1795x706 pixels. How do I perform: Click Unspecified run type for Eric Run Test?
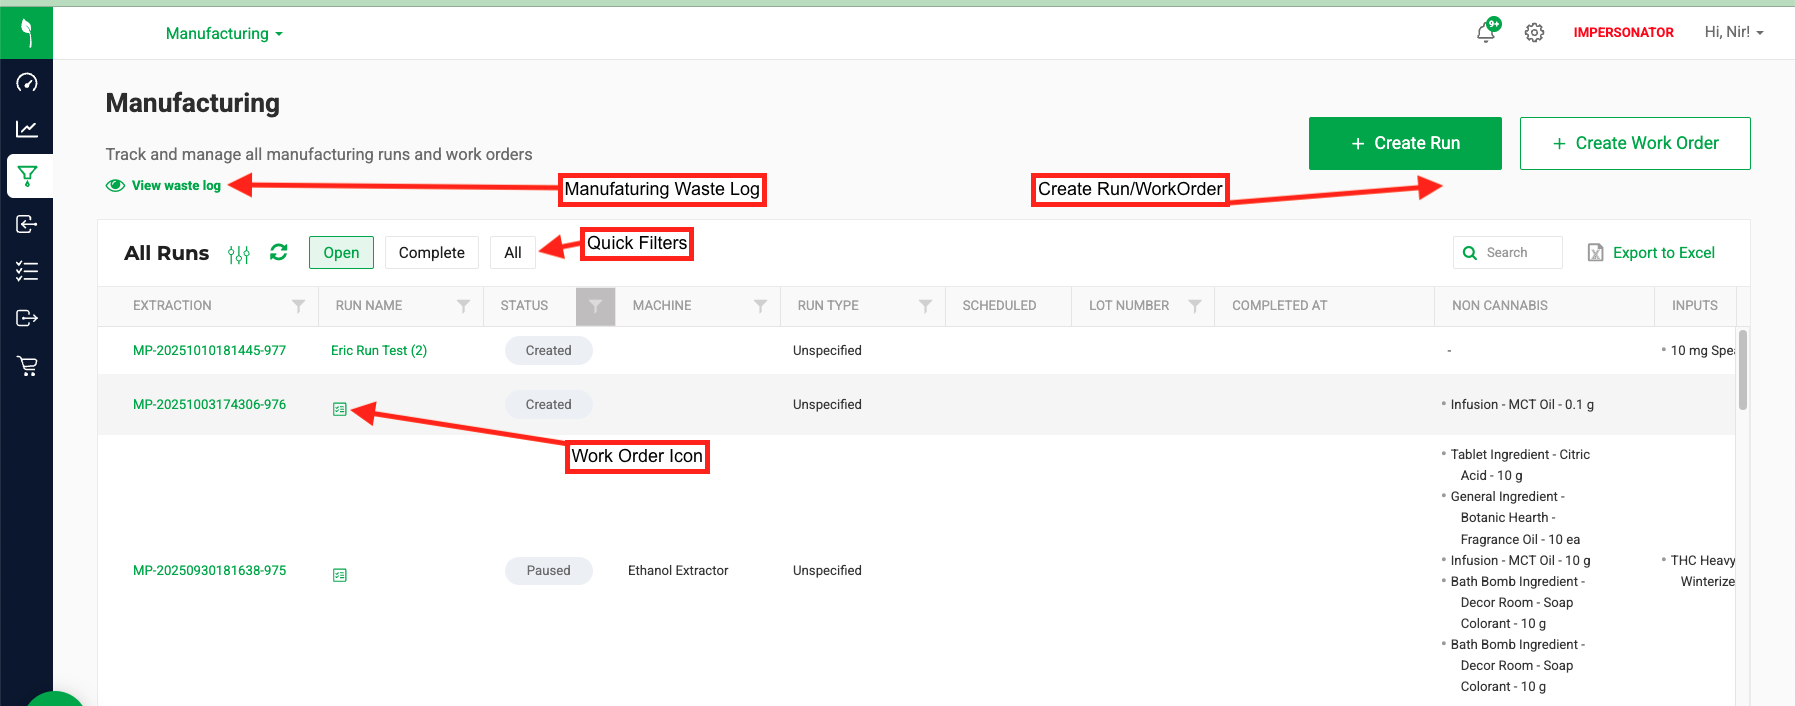click(x=827, y=350)
